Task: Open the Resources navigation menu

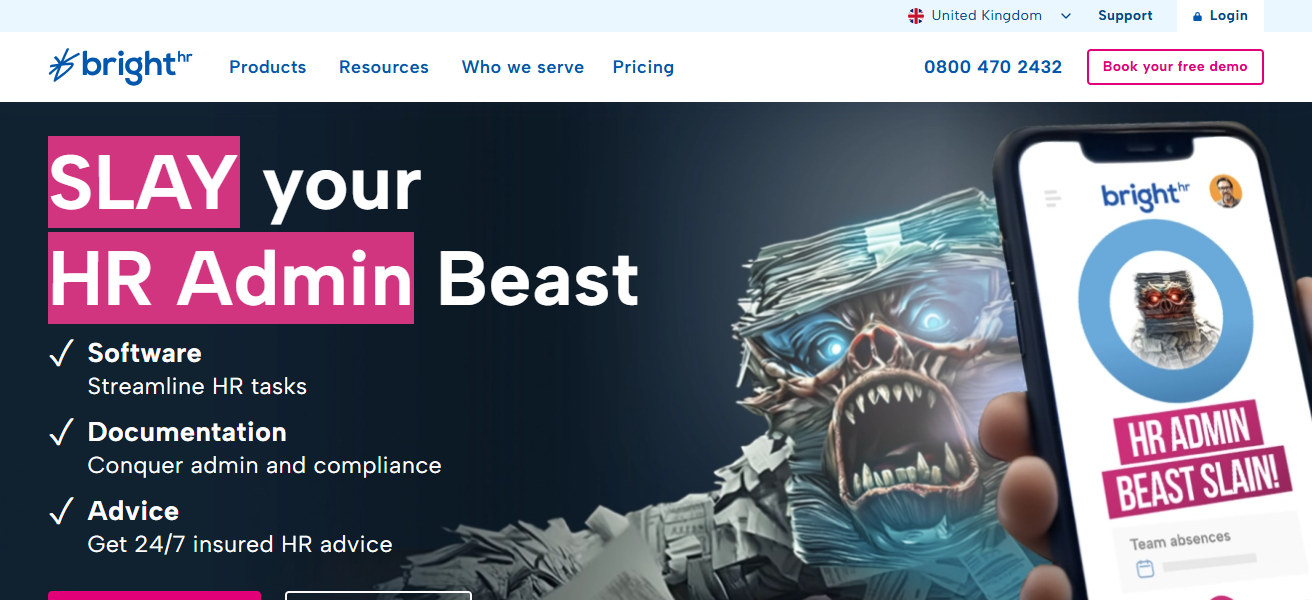Action: pyautogui.click(x=384, y=67)
